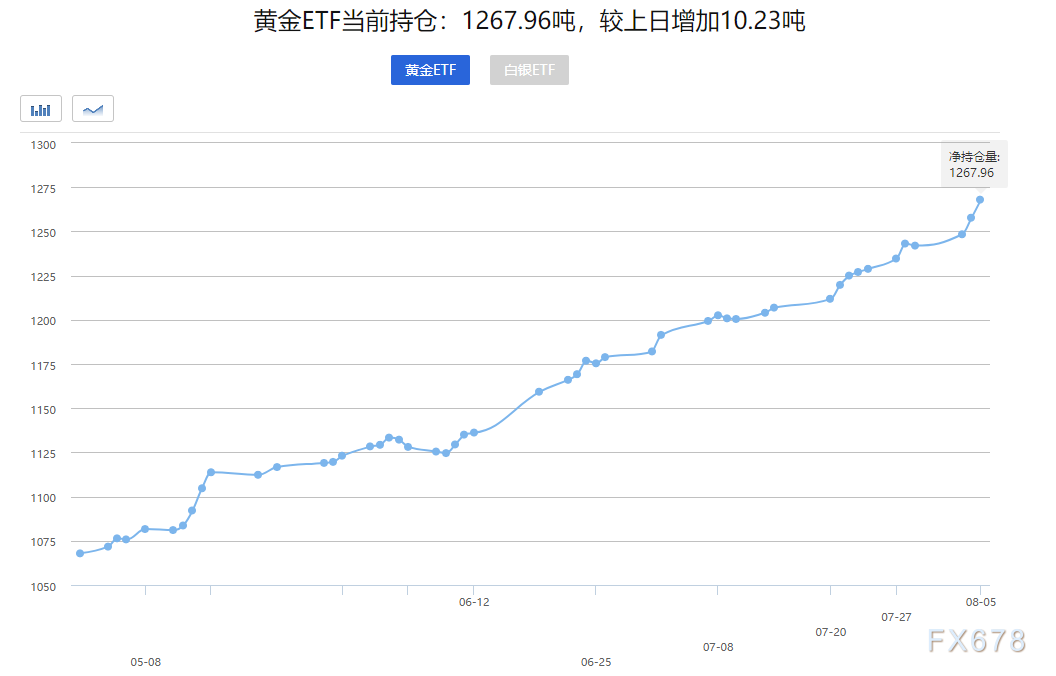Select the 黄金ETF tab
This screenshot has width=1056, height=676.
click(x=430, y=71)
